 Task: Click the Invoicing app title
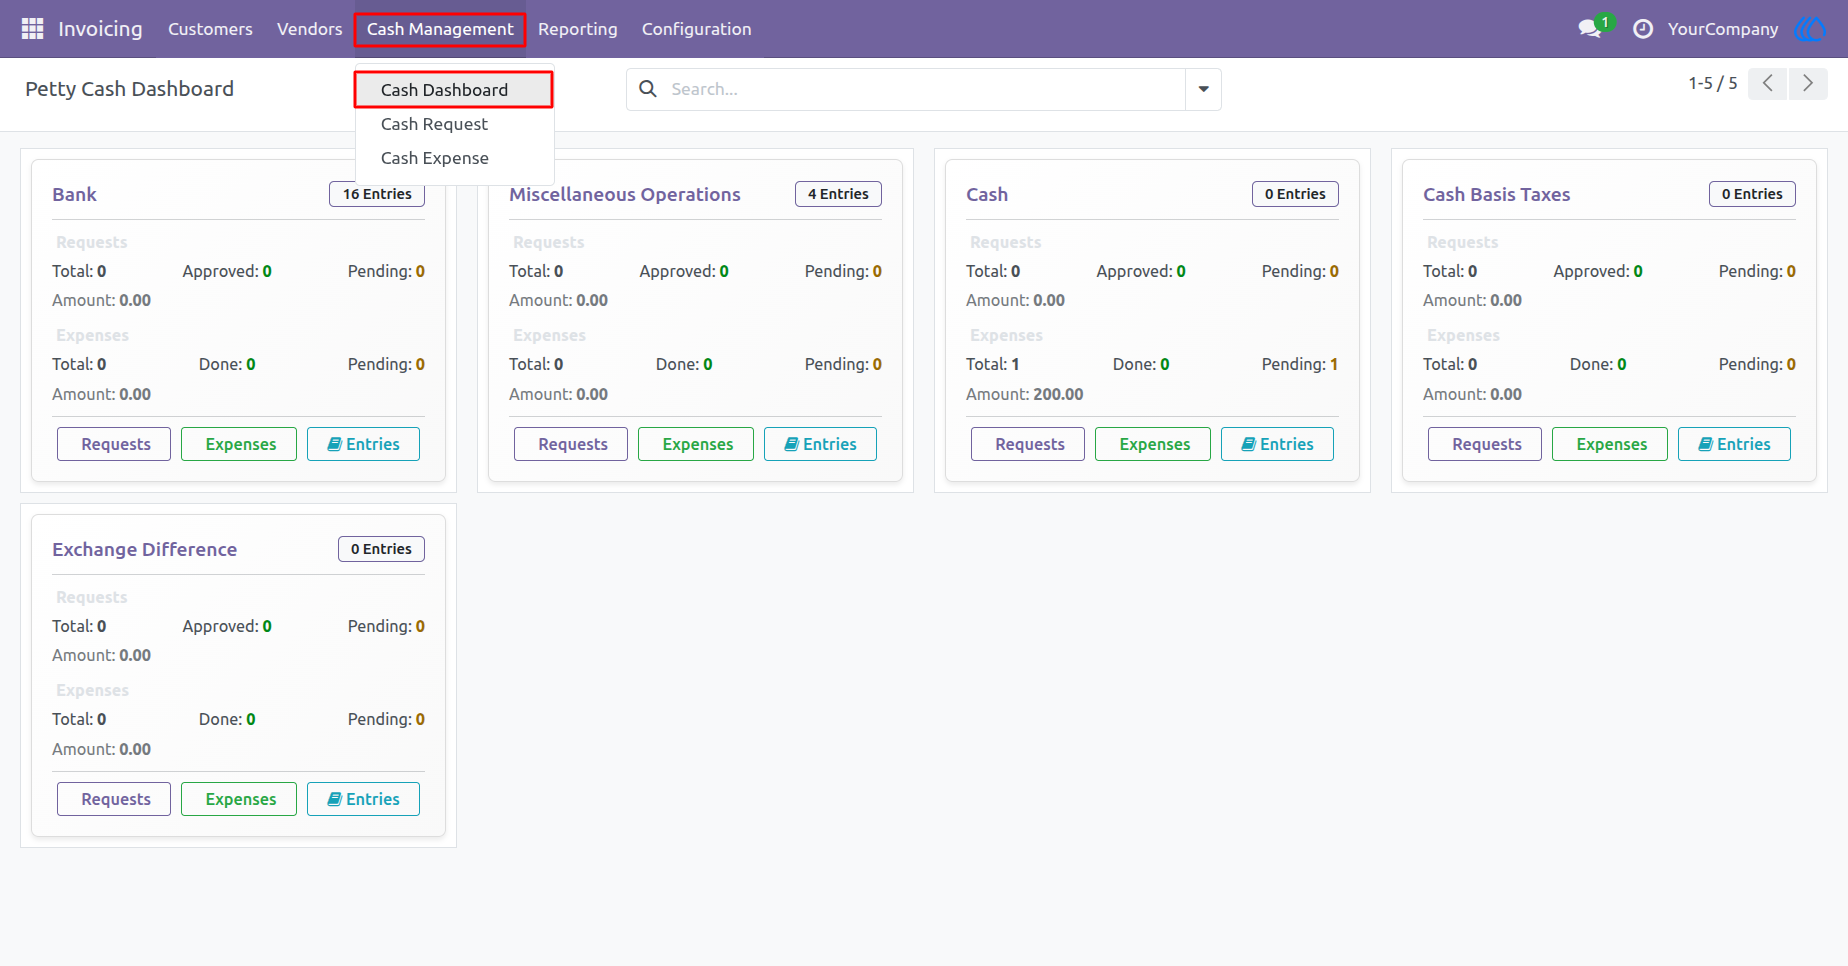pyautogui.click(x=100, y=29)
